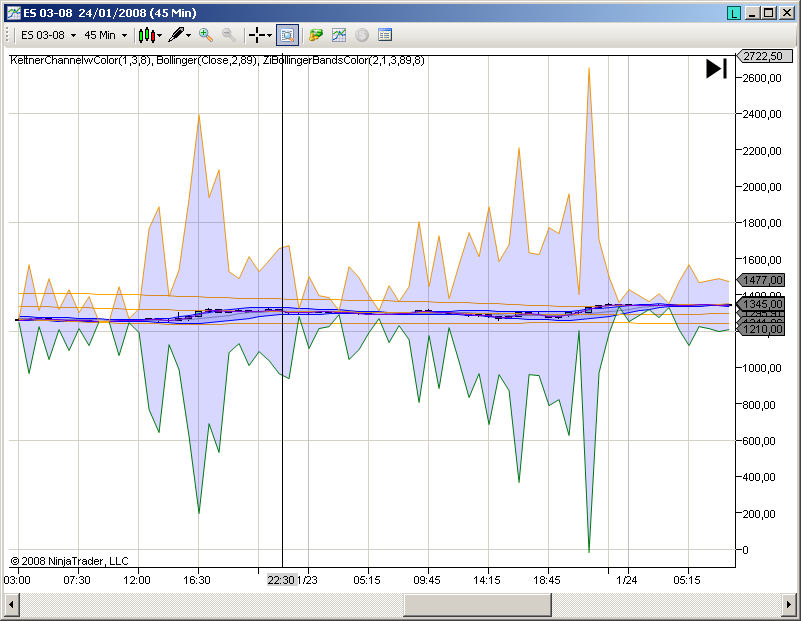Expand the drawing tools dropdown arrow
801x621 pixels.
point(189,35)
